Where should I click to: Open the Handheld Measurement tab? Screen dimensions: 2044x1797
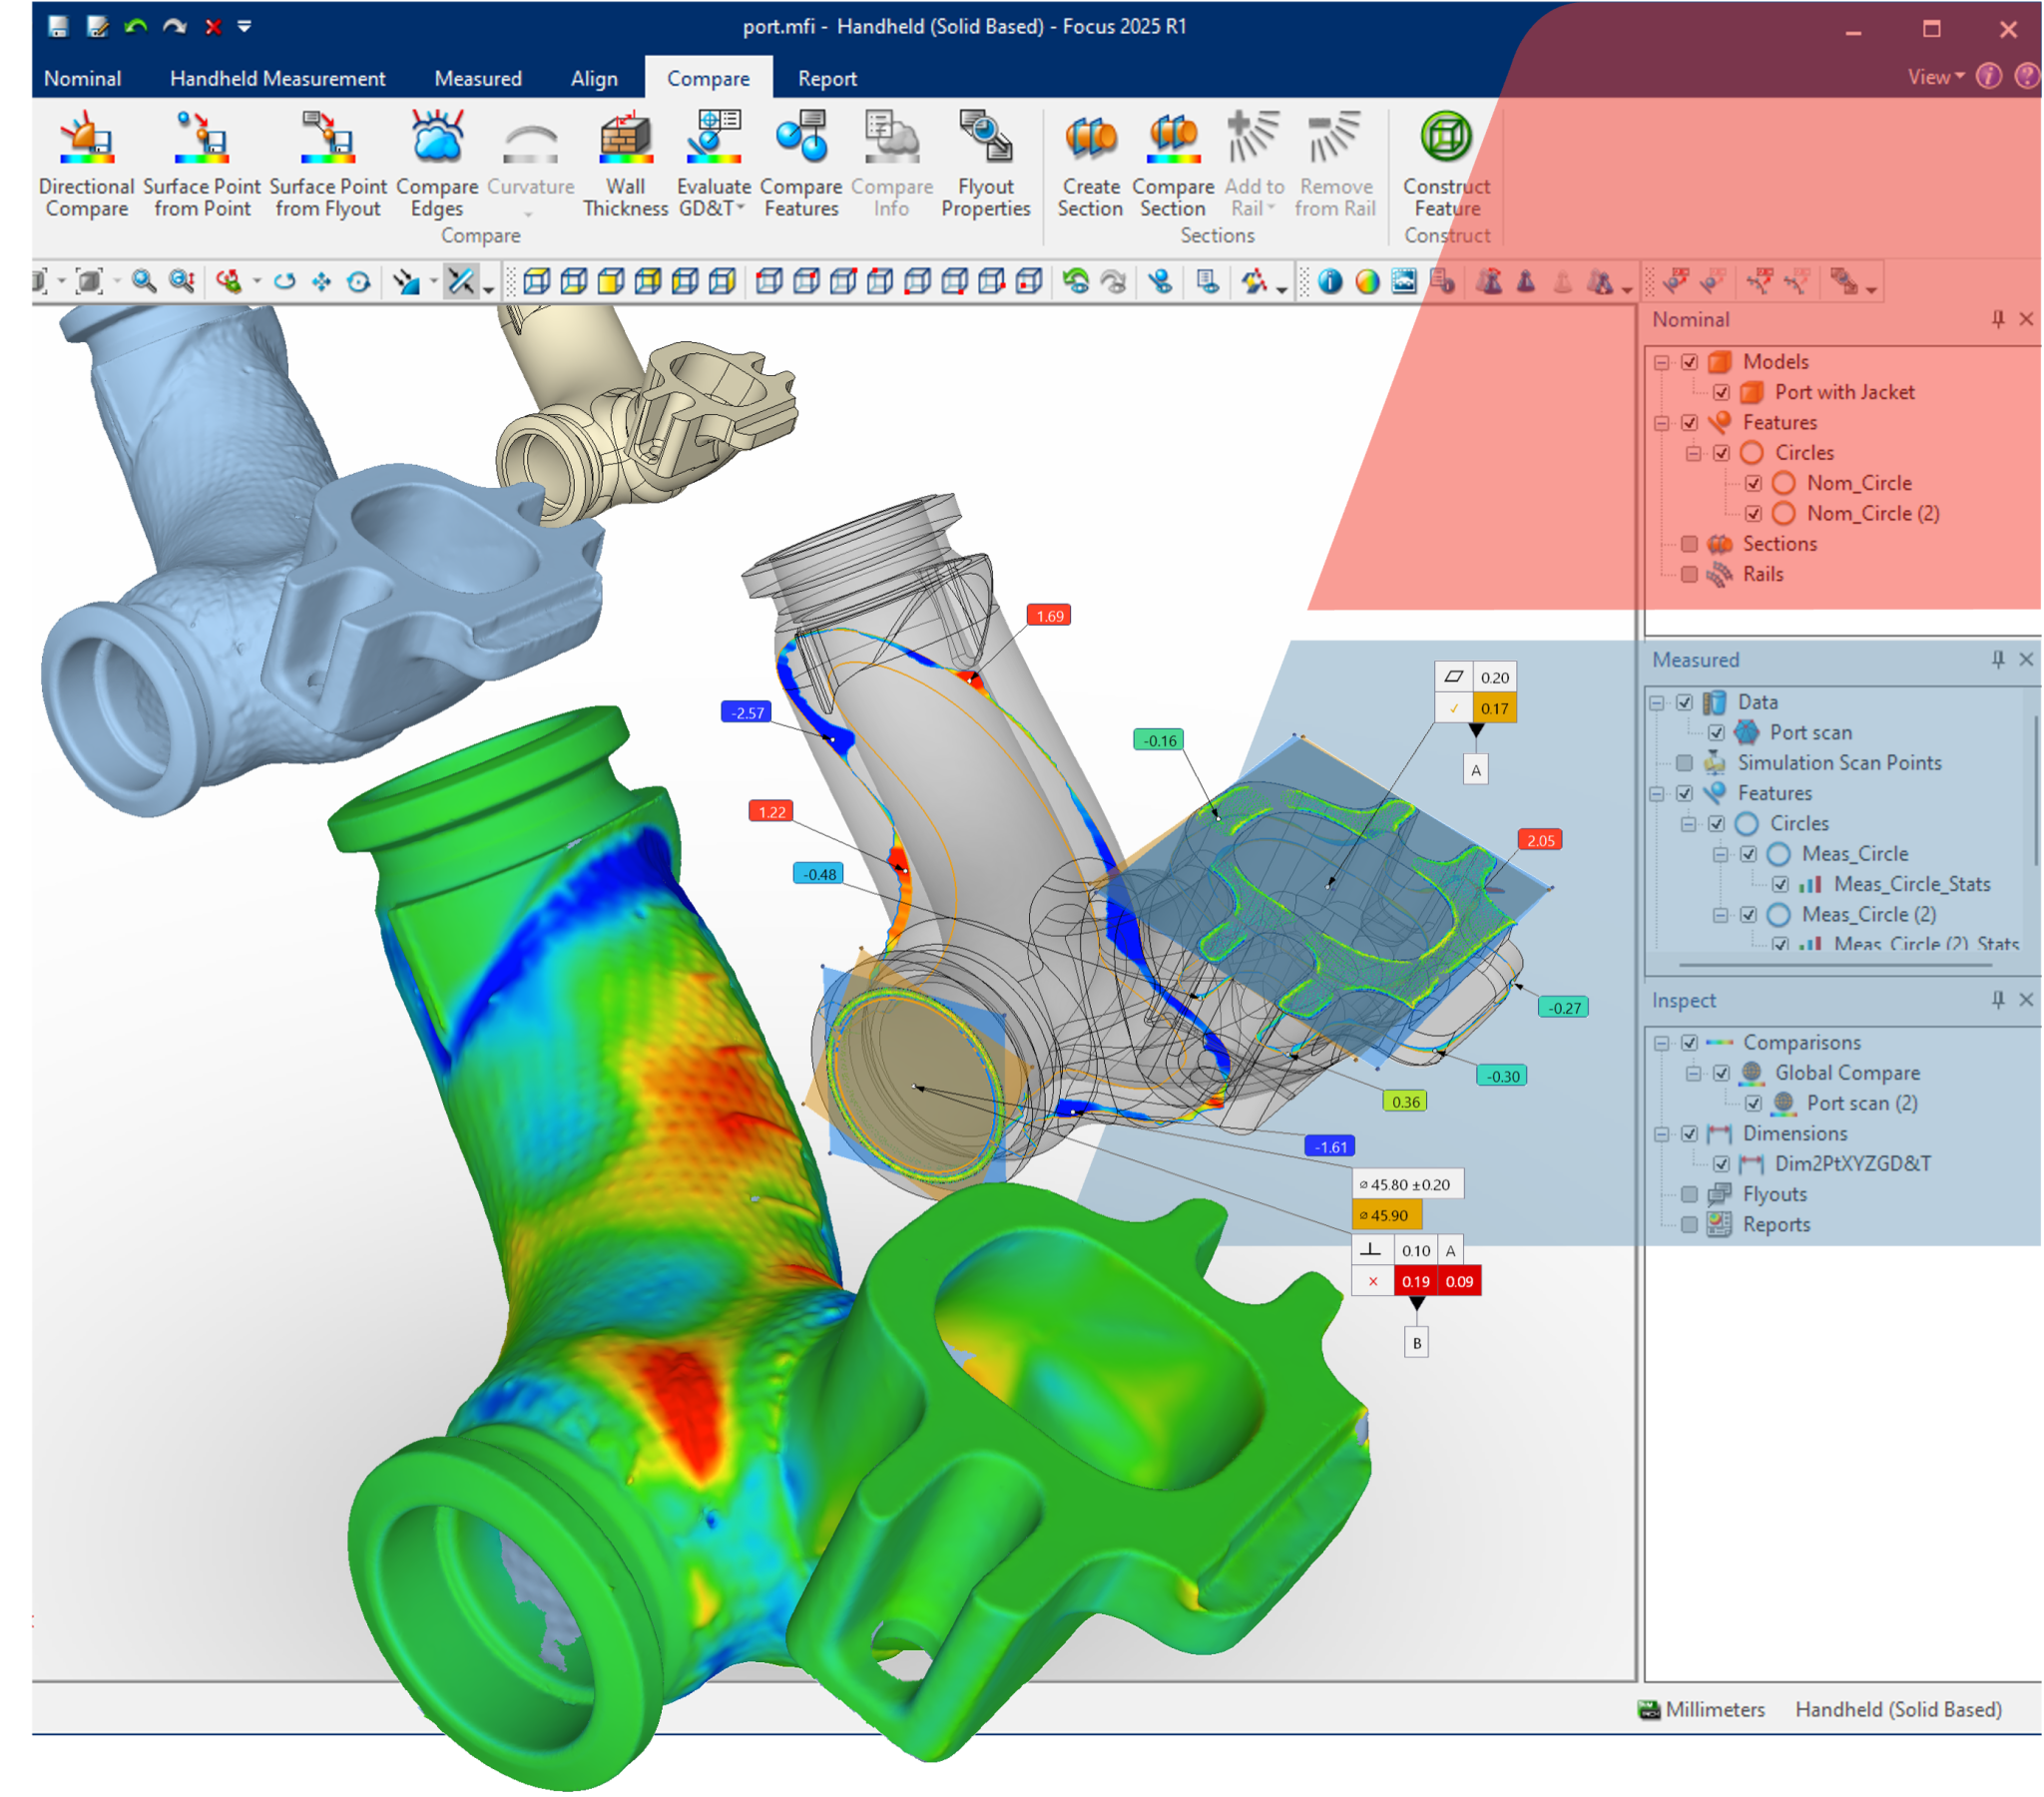[x=278, y=78]
